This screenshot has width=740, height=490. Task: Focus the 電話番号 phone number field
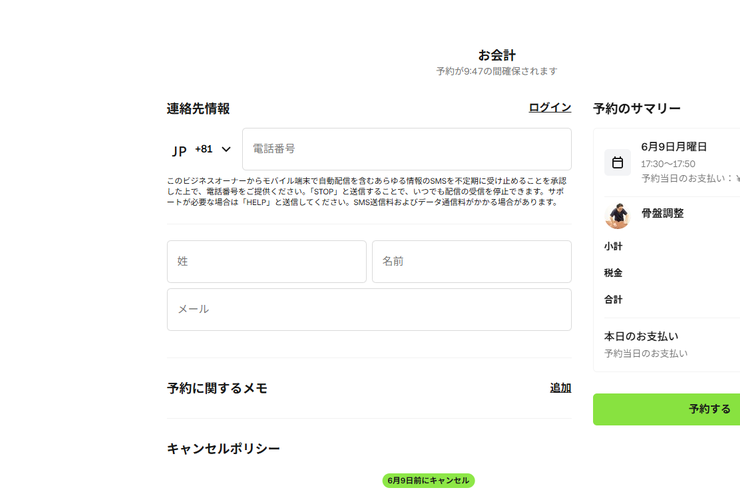tap(406, 149)
